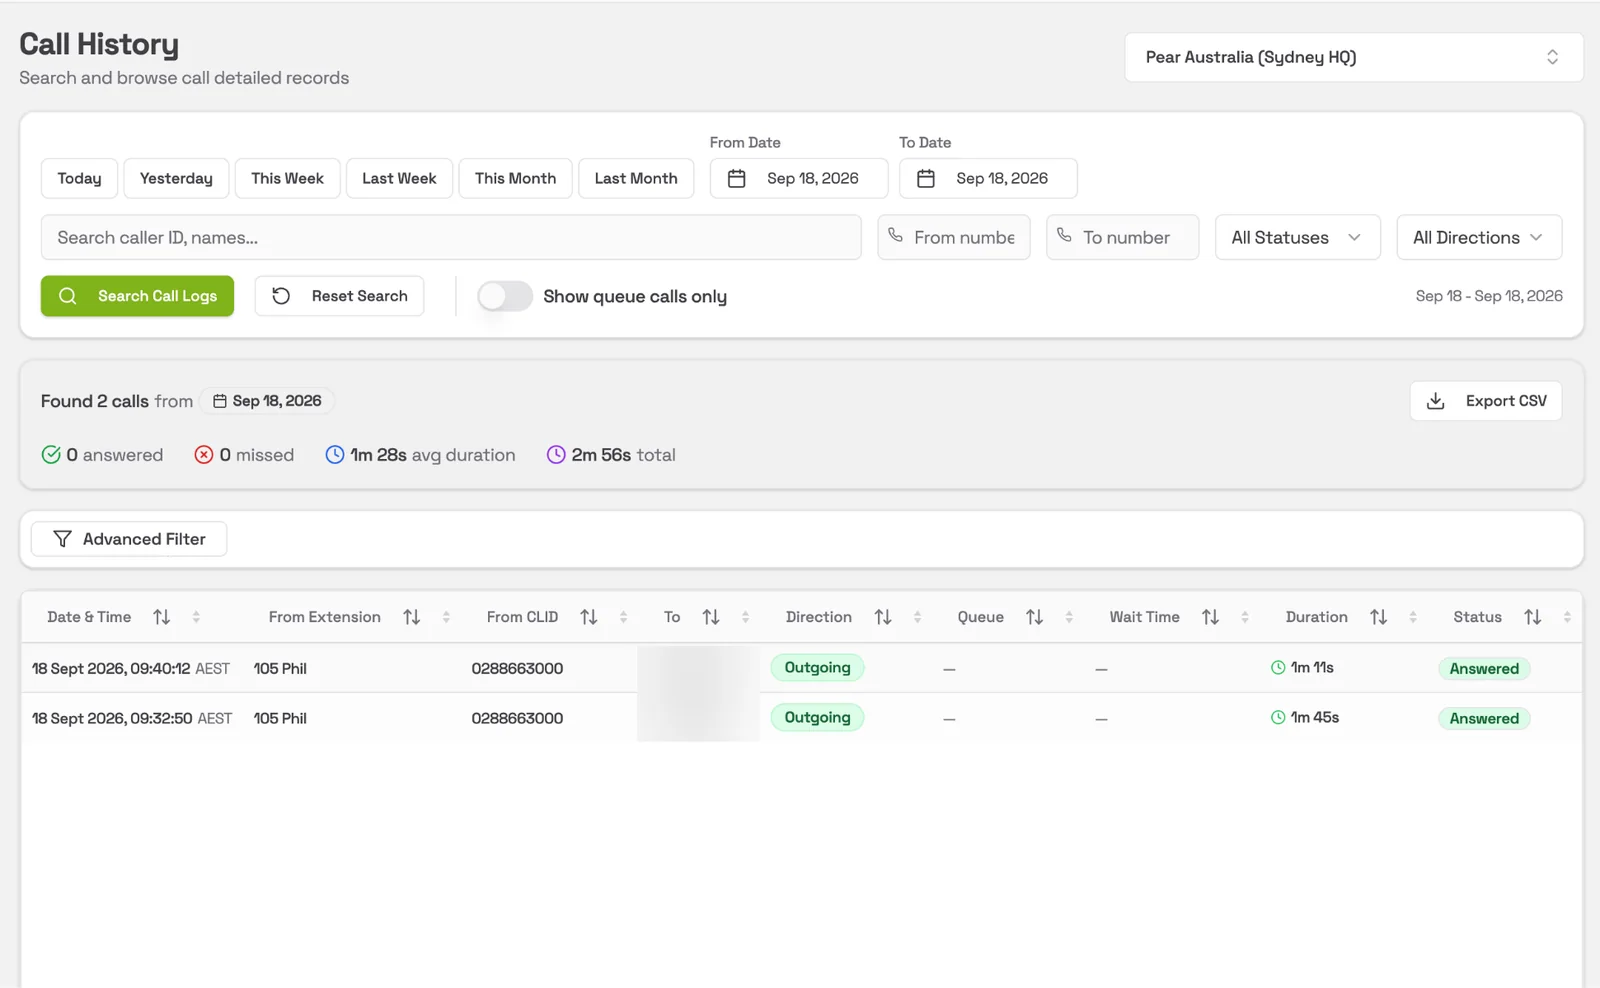This screenshot has width=1600, height=988.
Task: Click the Export CSV download icon
Action: (x=1435, y=401)
